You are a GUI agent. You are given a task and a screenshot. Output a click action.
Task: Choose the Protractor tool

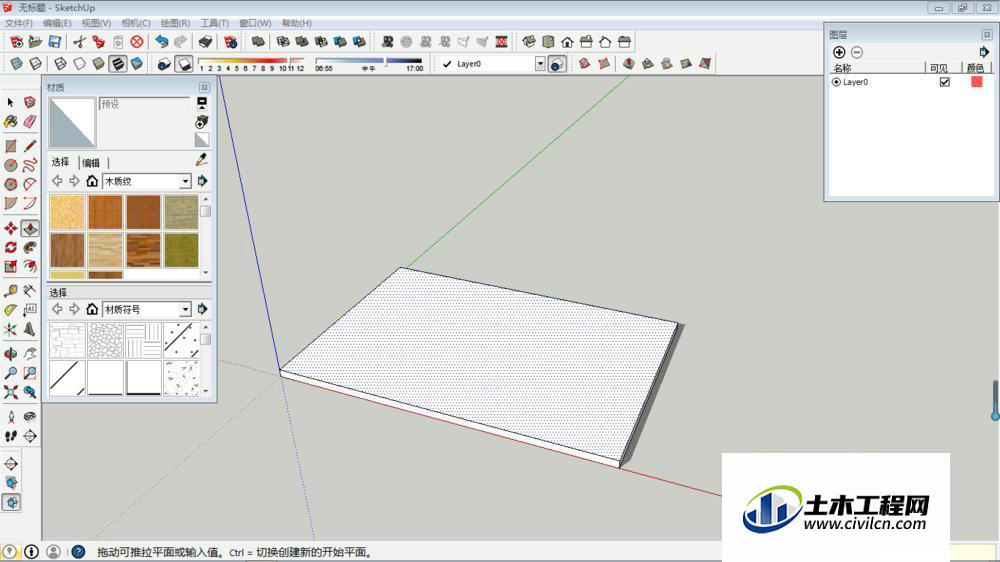10,310
